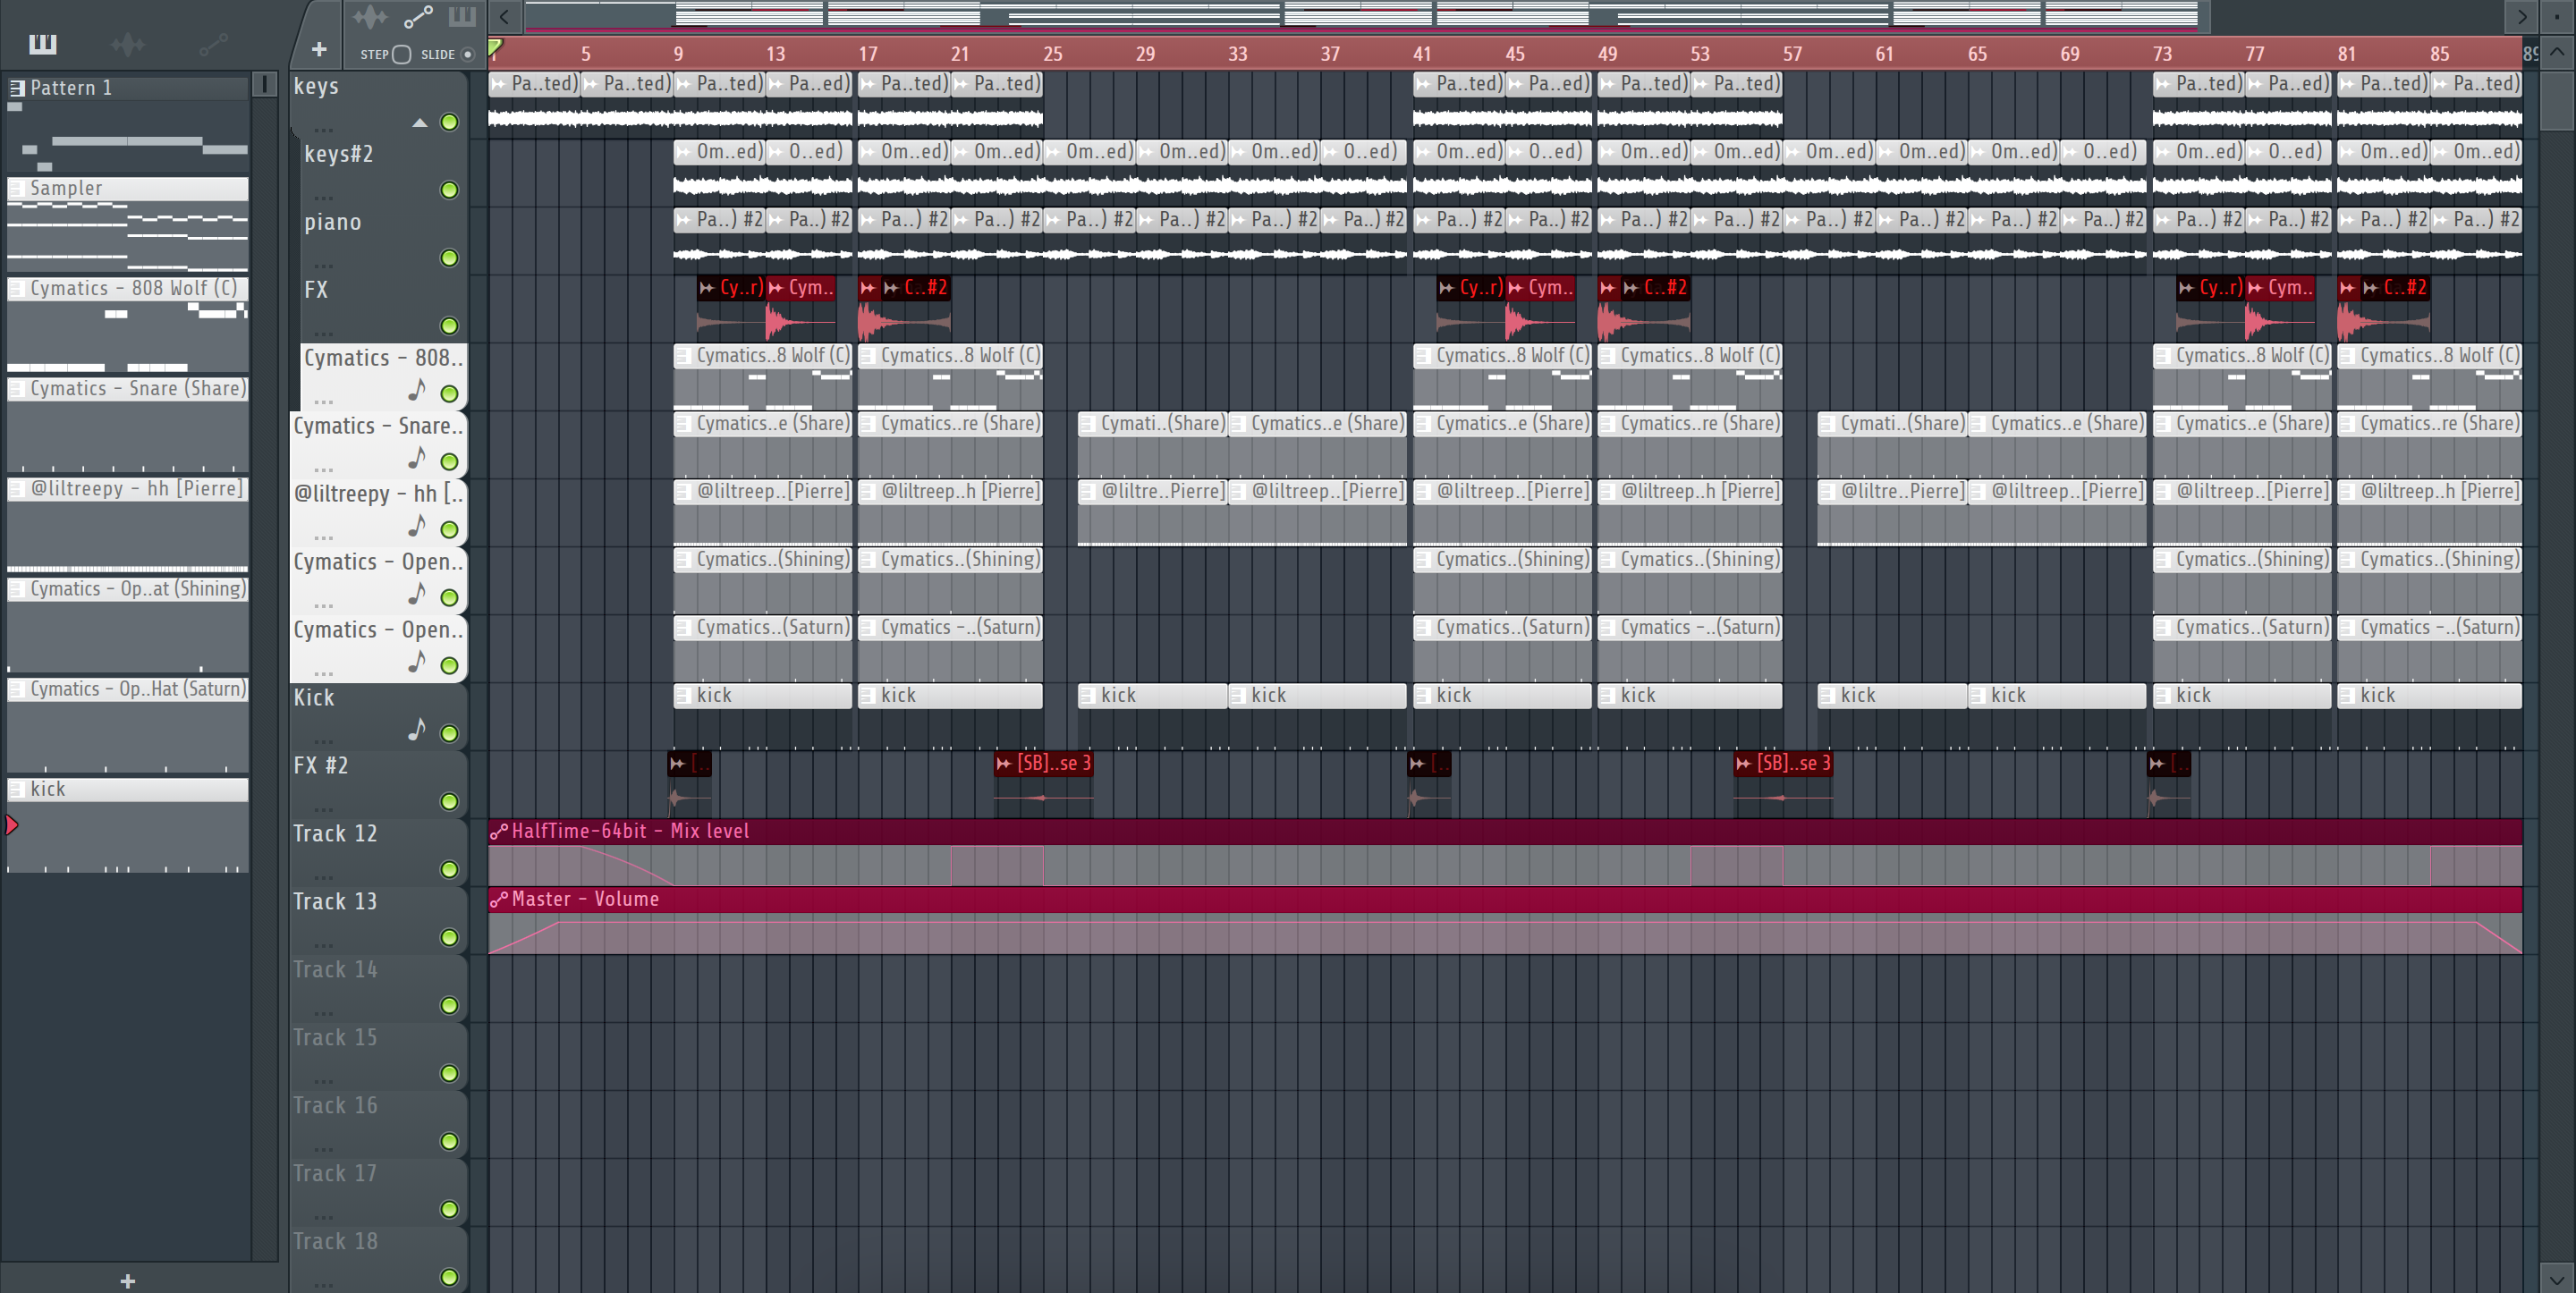This screenshot has height=1293, width=2576.
Task: Add a new pattern at picker bottom
Action: 128,1280
